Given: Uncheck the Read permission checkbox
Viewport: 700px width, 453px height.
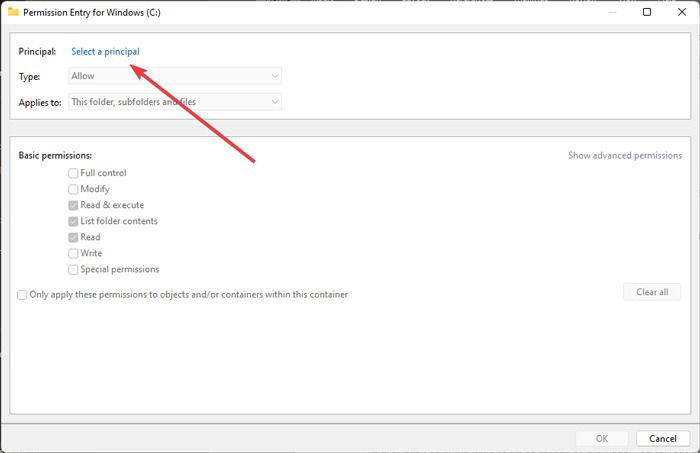Looking at the screenshot, I should pyautogui.click(x=73, y=237).
